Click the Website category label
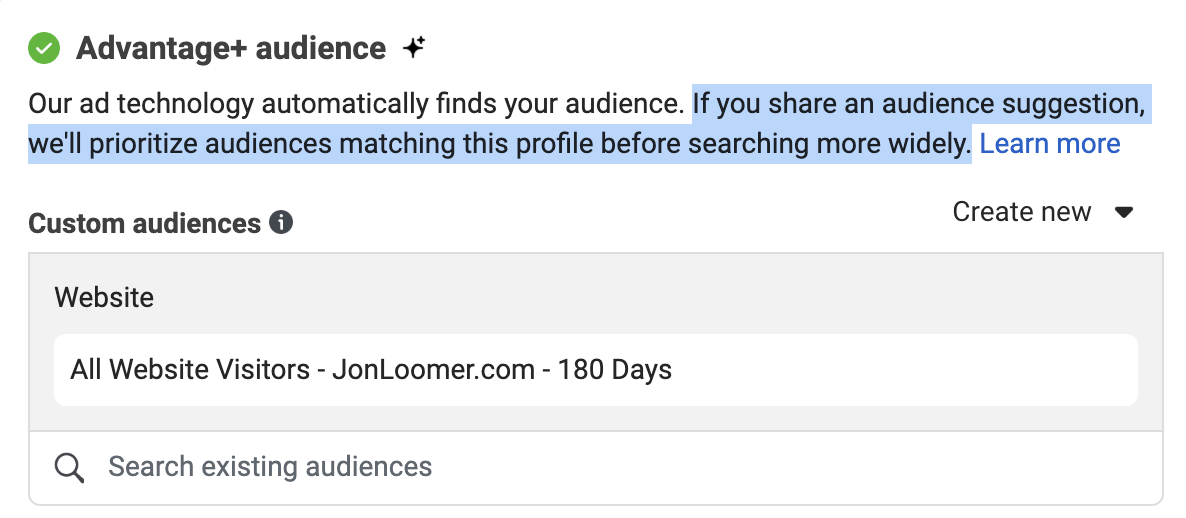The image size is (1186, 518). pyautogui.click(x=104, y=297)
